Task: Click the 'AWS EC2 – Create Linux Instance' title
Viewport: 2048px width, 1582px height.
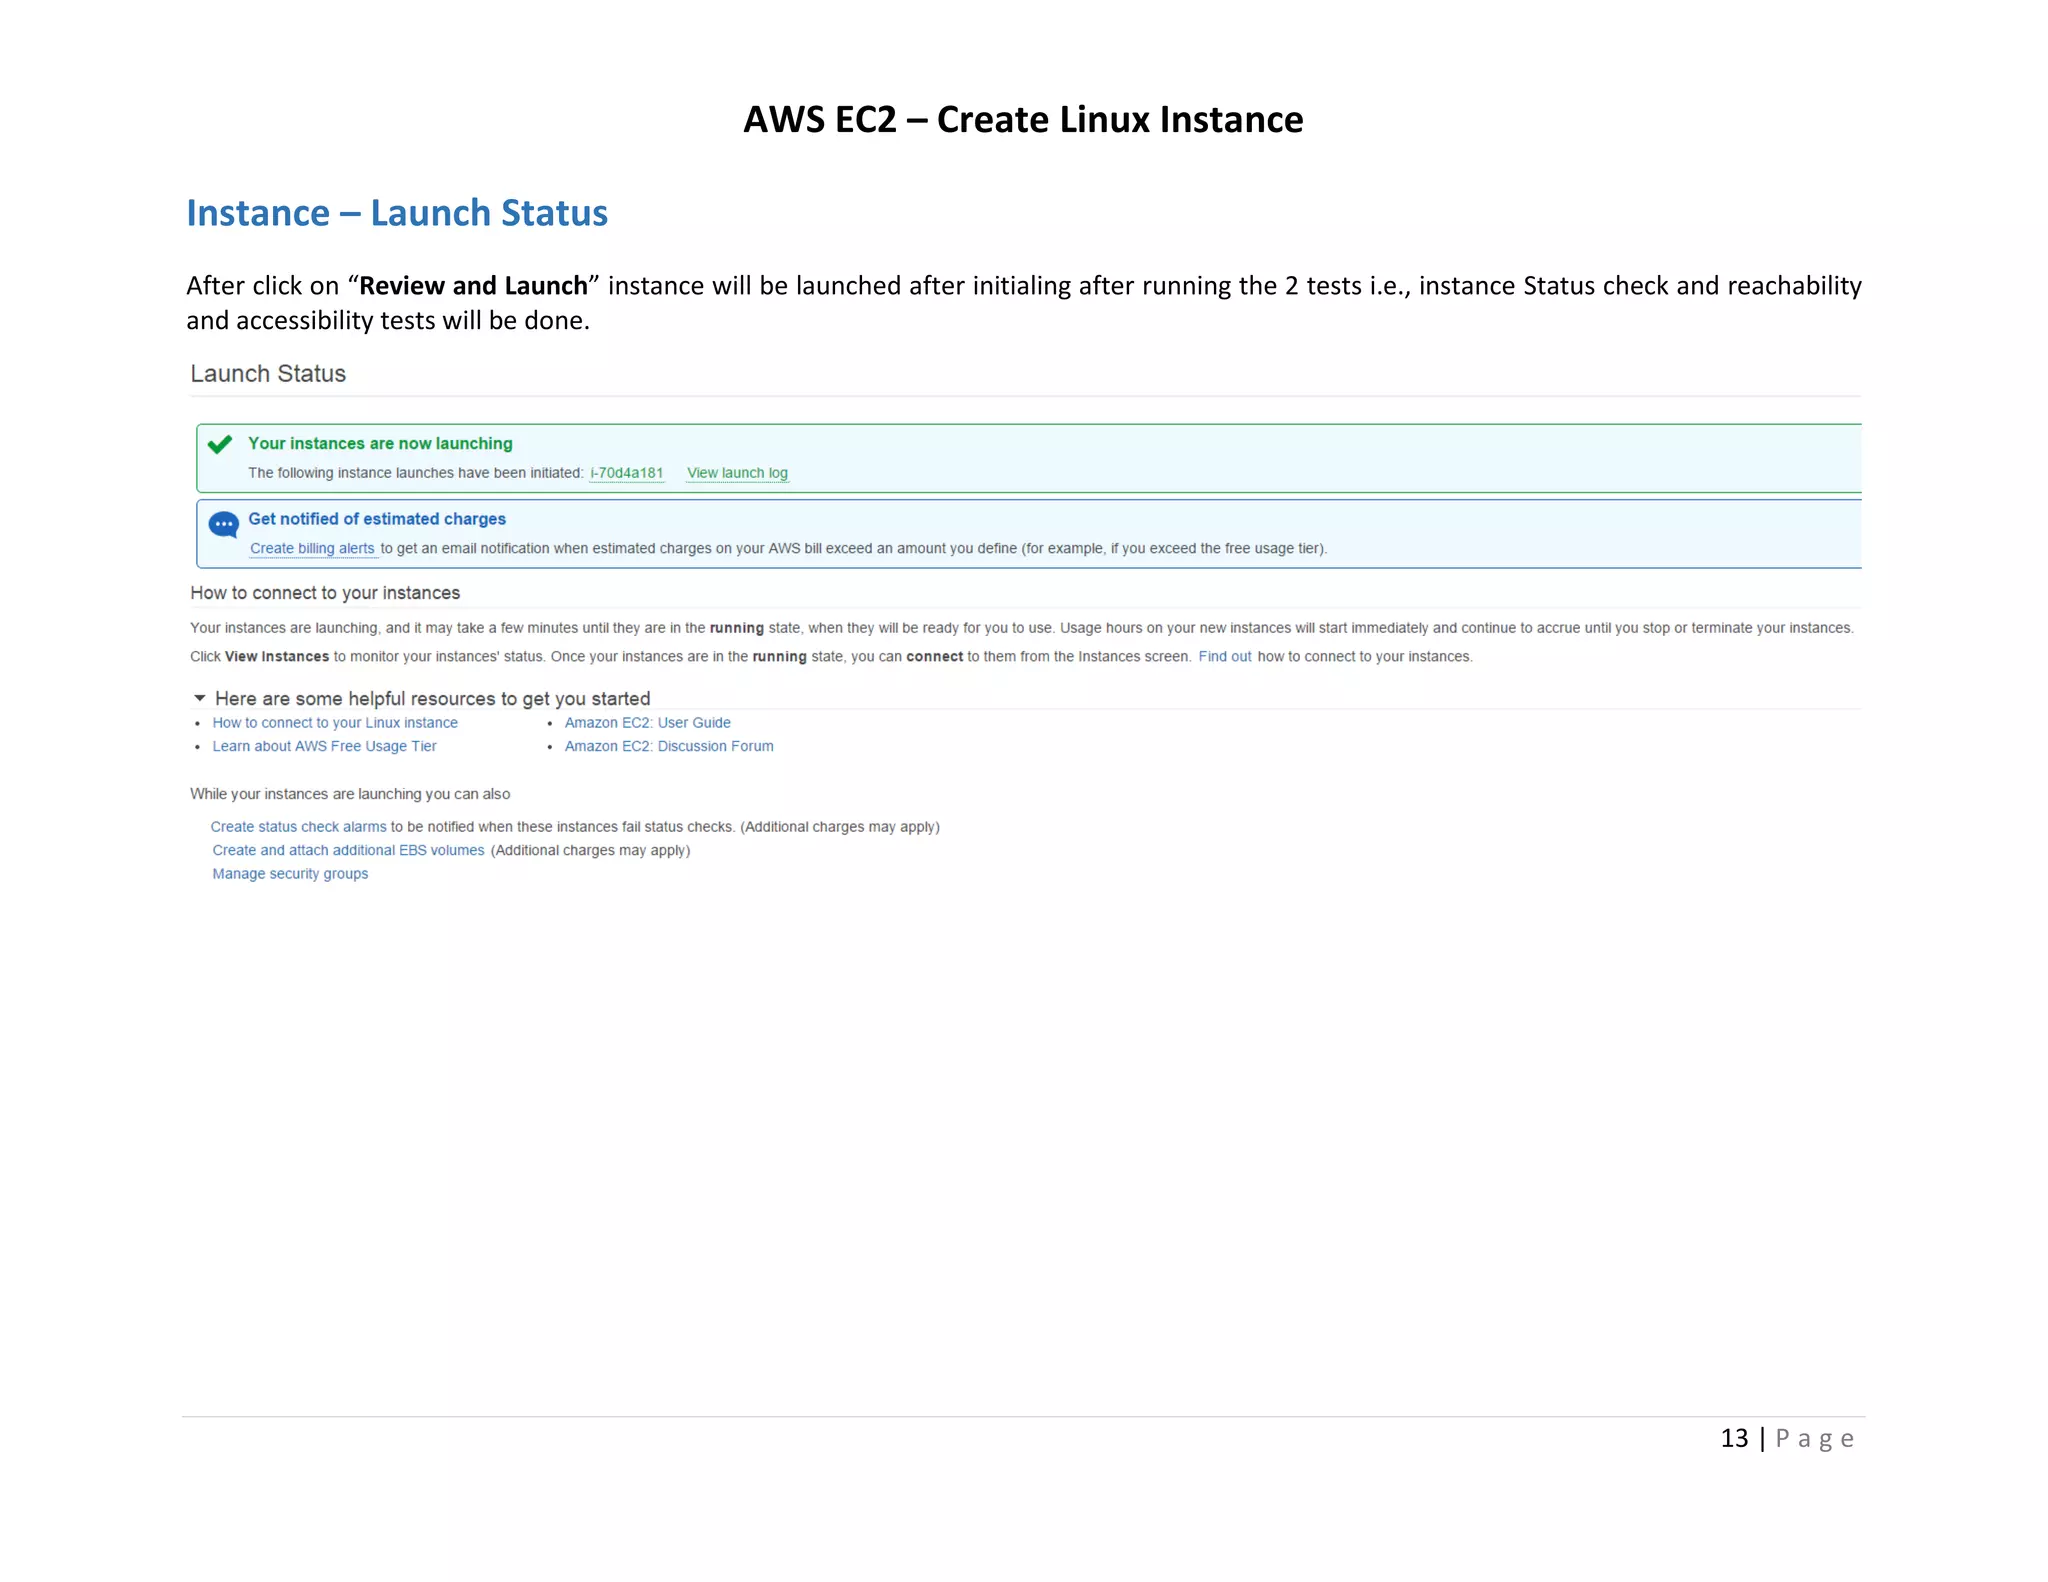Action: pos(1023,120)
